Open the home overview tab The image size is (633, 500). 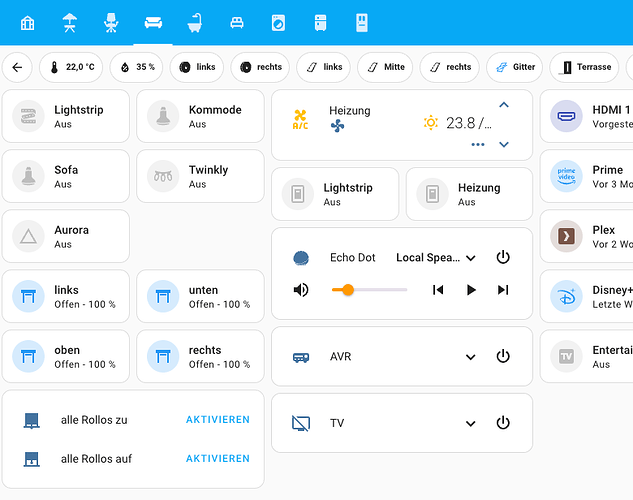click(x=28, y=22)
